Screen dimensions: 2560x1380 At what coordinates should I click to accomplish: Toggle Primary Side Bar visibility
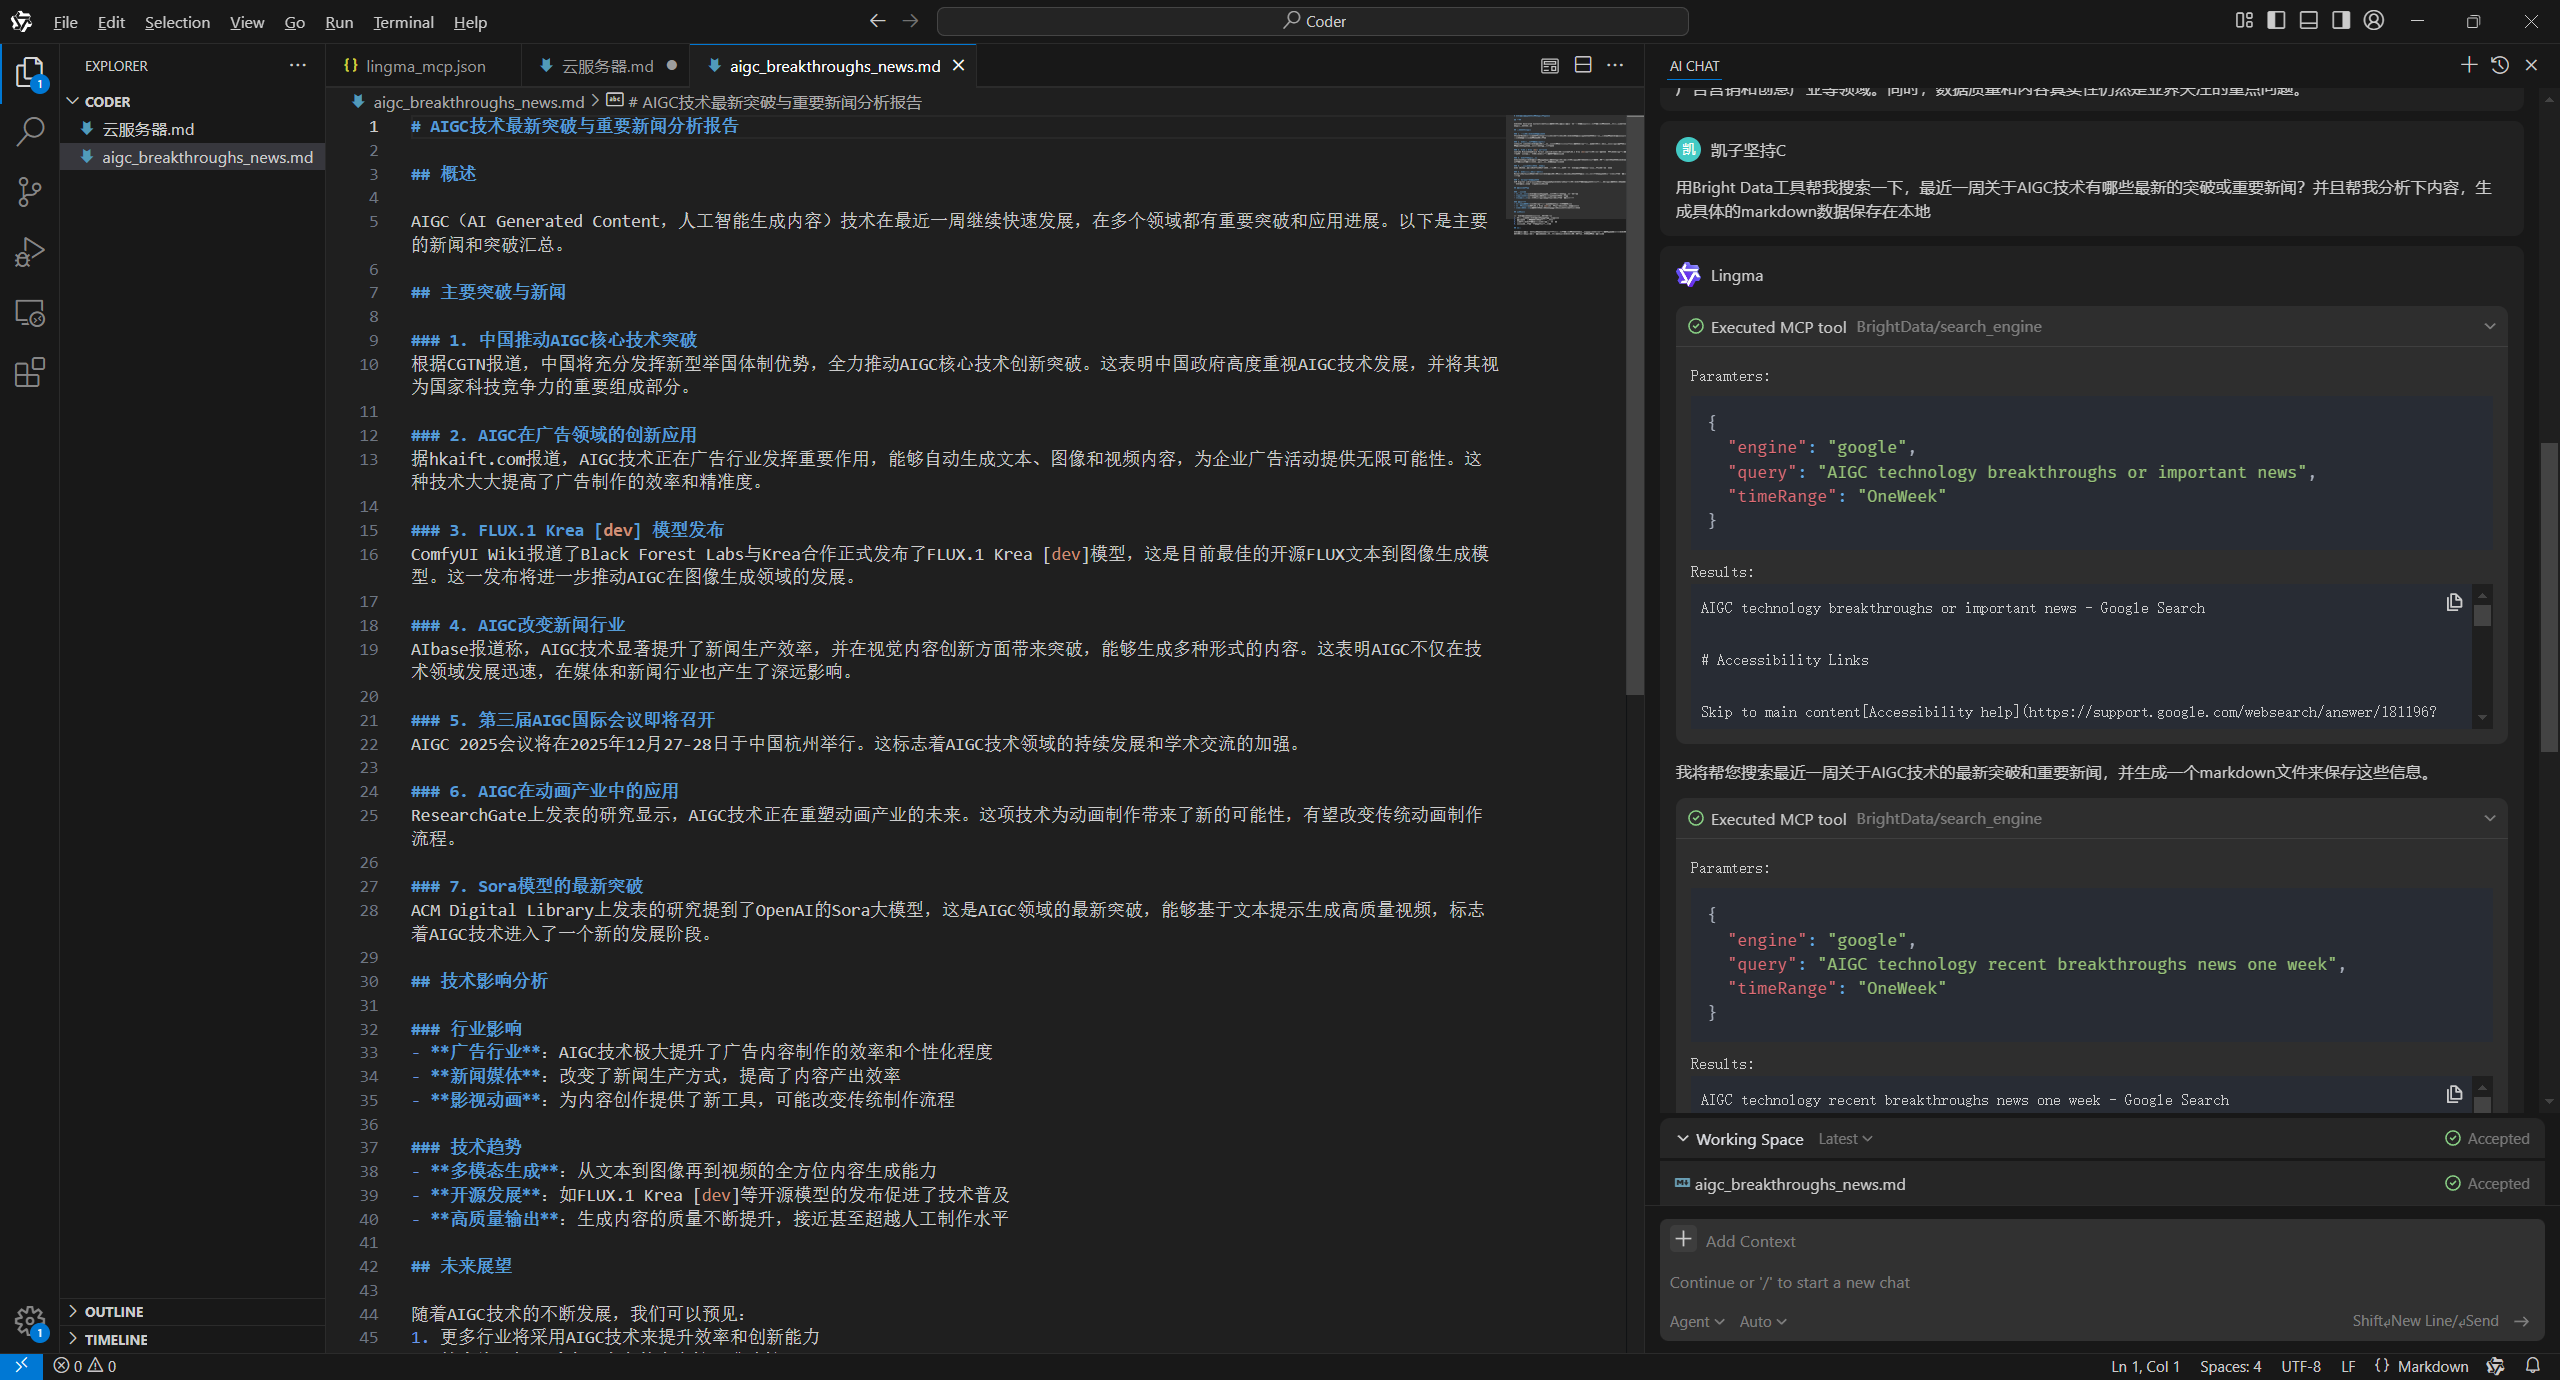pos(2276,21)
